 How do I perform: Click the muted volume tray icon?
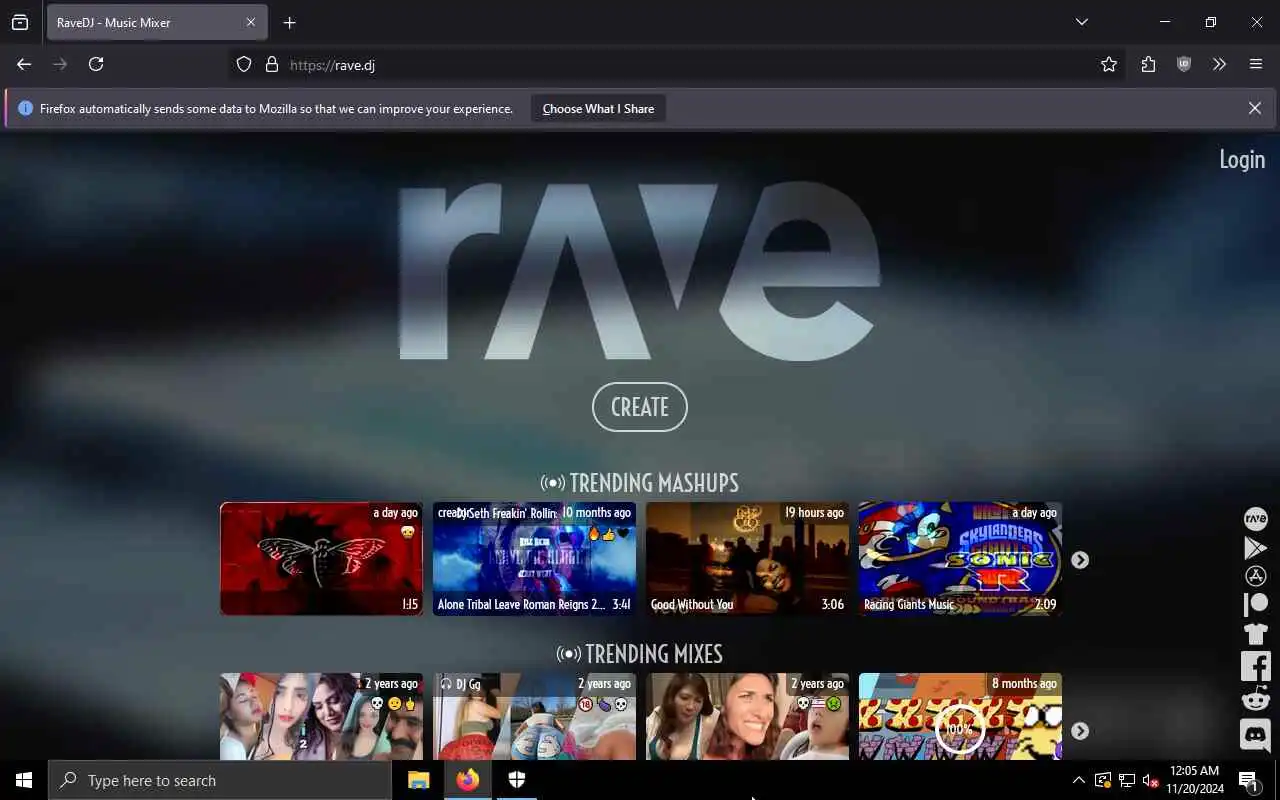pos(1150,780)
